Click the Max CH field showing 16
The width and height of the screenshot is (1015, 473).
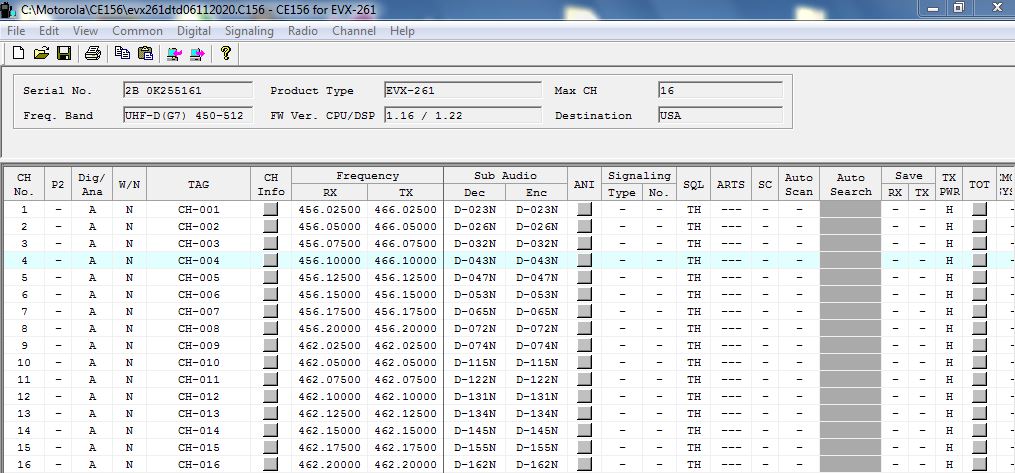(x=720, y=90)
